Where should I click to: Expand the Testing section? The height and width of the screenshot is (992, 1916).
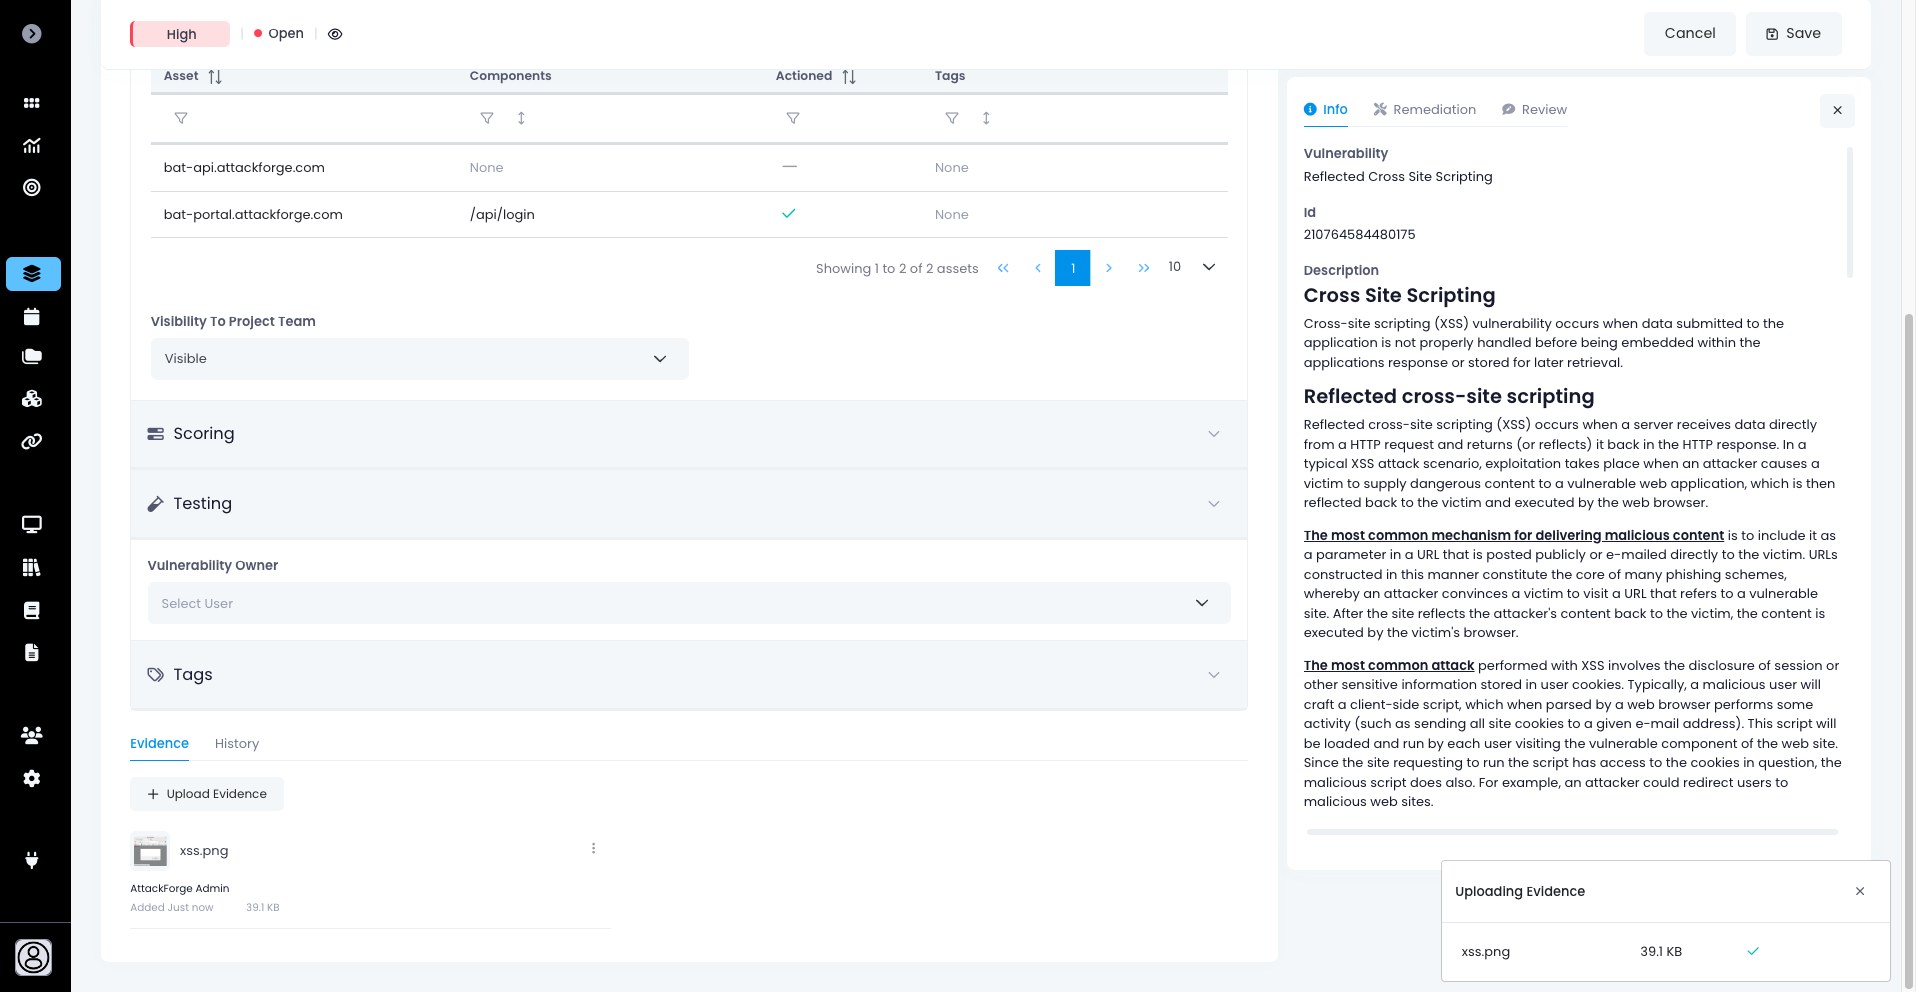688,504
